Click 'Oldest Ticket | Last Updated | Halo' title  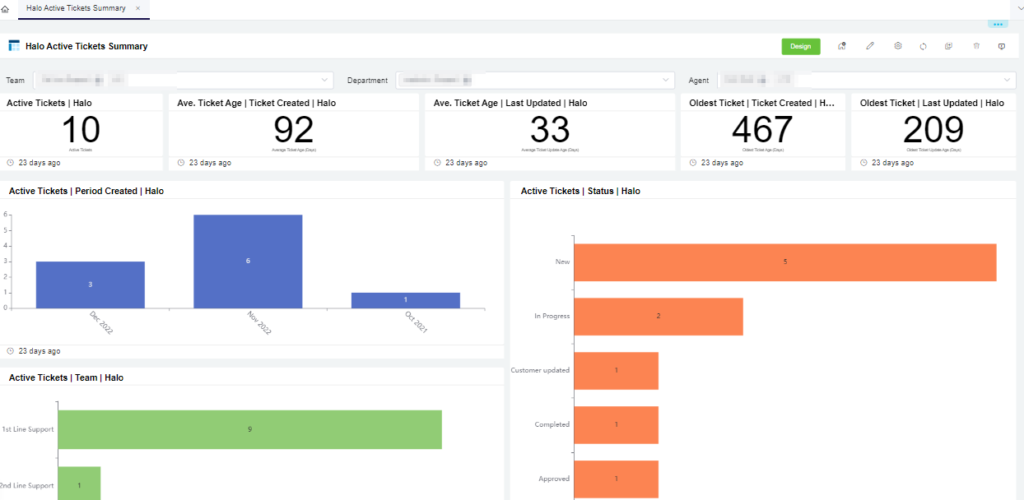coord(932,103)
